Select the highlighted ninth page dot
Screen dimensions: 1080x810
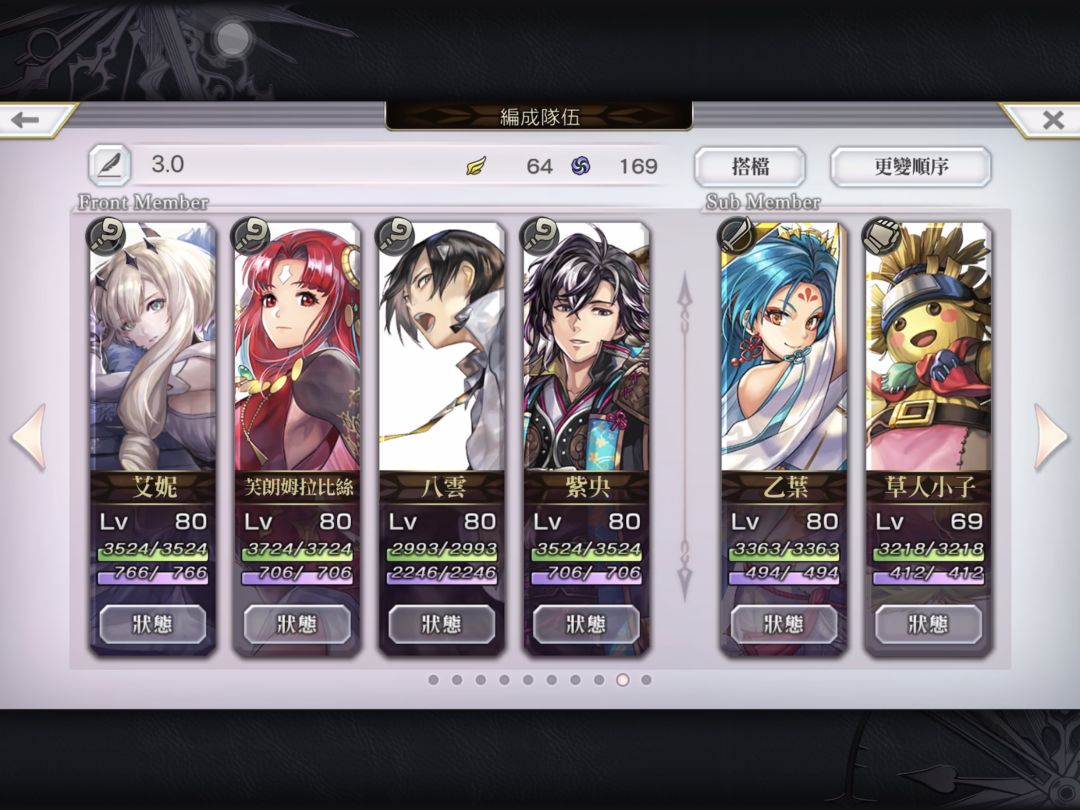[623, 680]
